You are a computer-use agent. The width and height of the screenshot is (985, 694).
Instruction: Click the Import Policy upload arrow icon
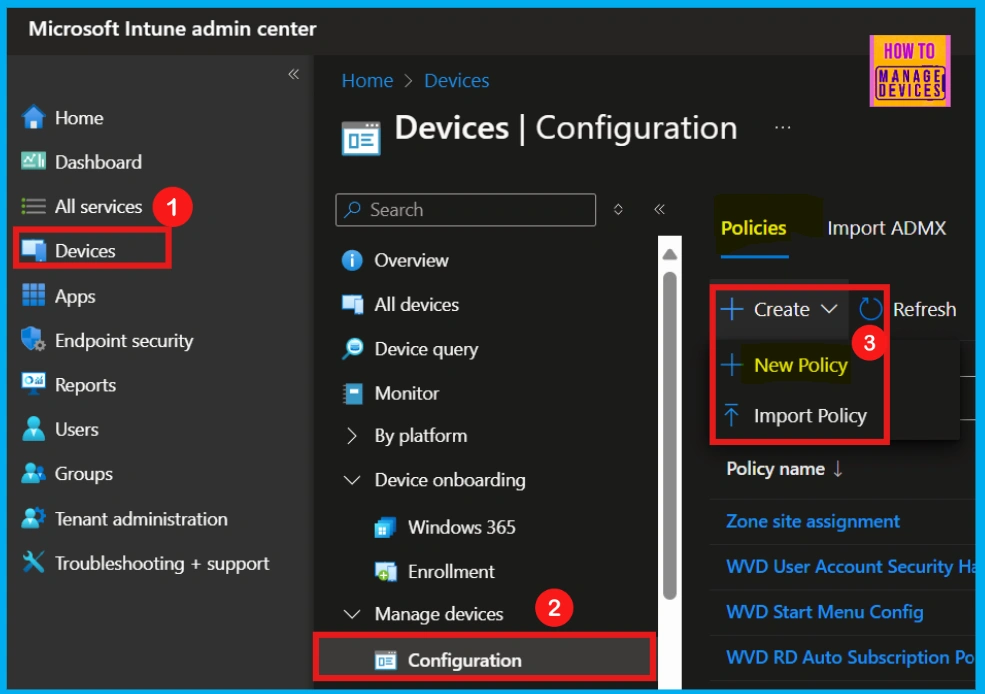(x=731, y=415)
